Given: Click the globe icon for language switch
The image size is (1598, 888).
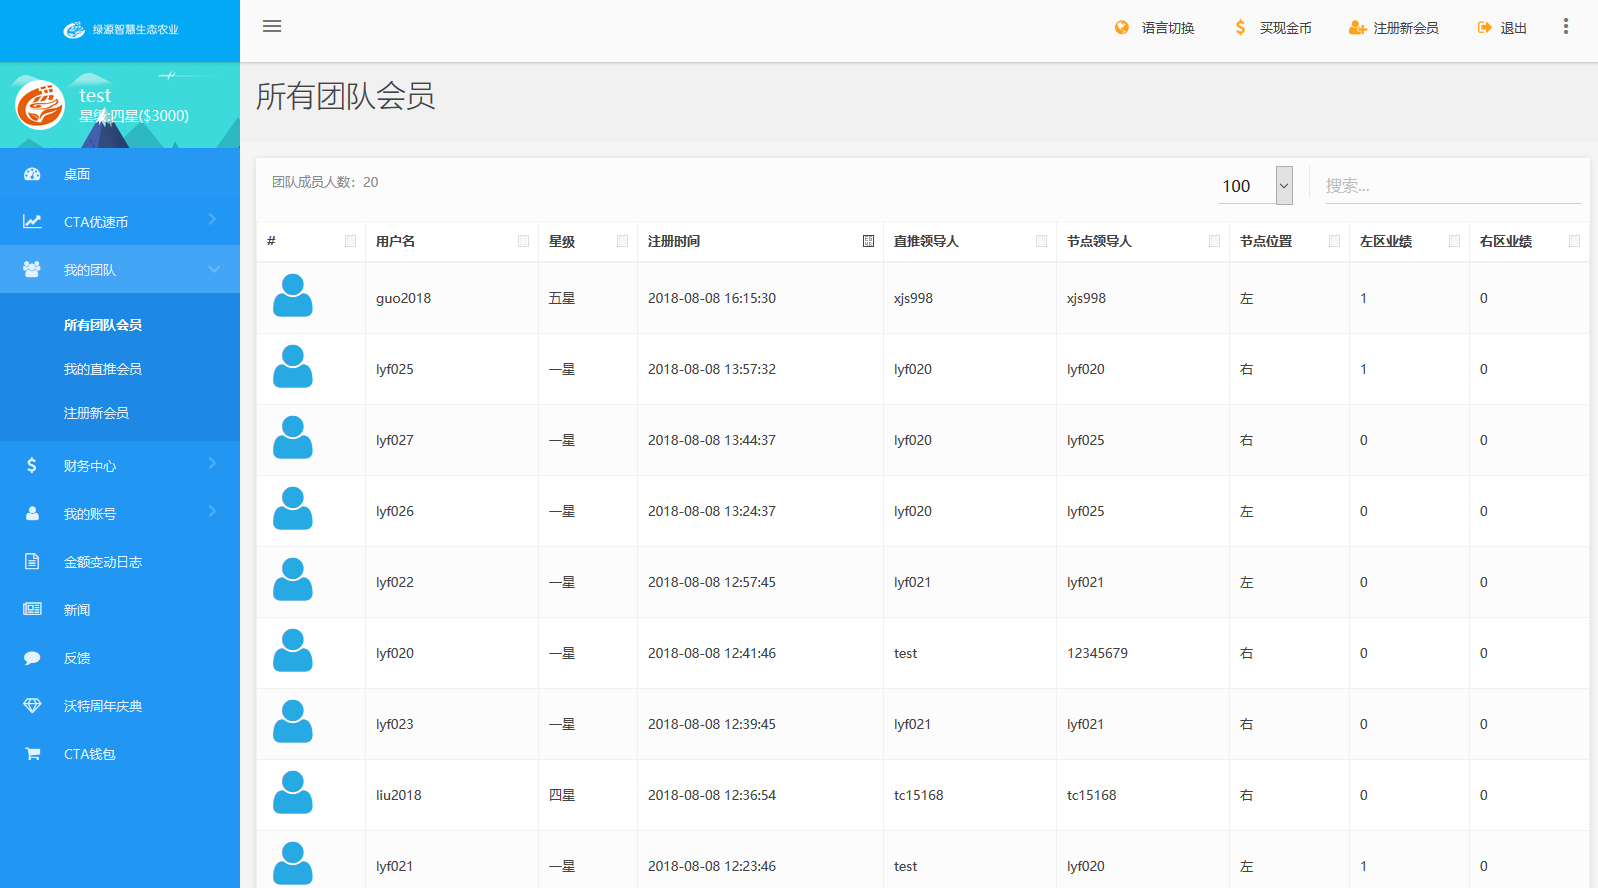Looking at the screenshot, I should click(1122, 28).
